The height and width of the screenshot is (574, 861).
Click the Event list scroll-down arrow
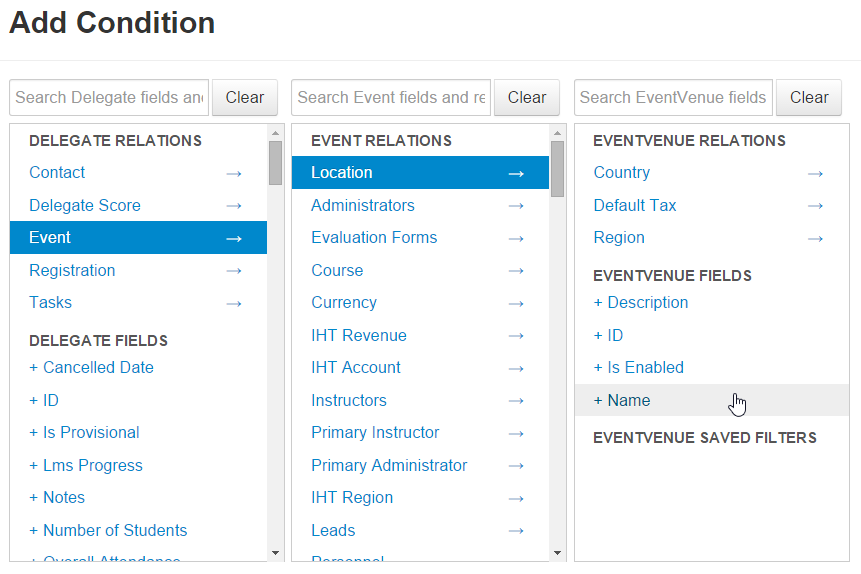(x=557, y=553)
